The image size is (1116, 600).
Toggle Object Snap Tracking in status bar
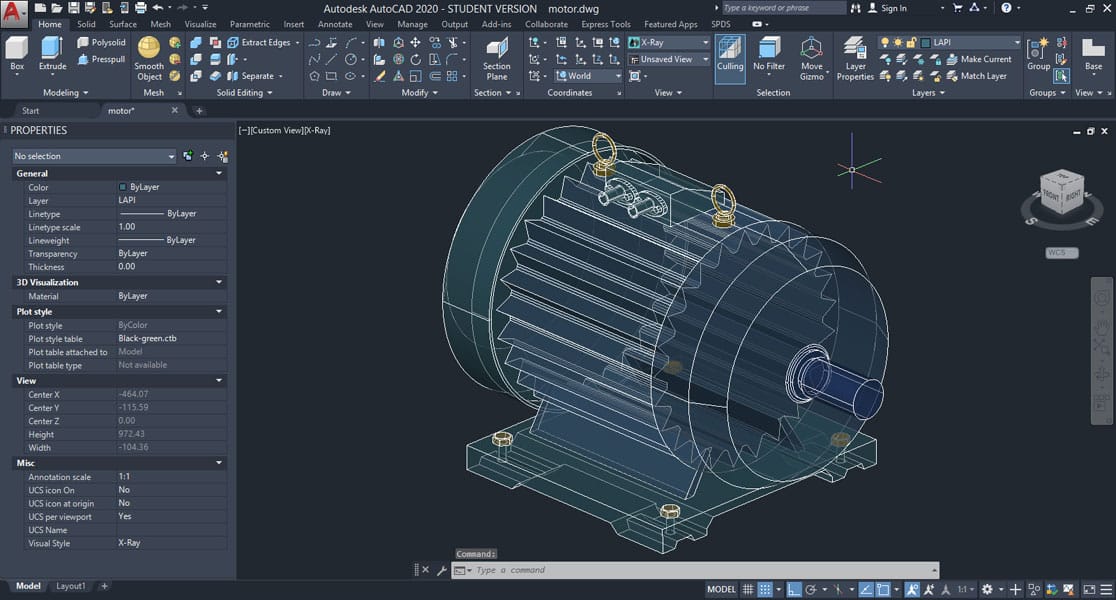click(866, 589)
